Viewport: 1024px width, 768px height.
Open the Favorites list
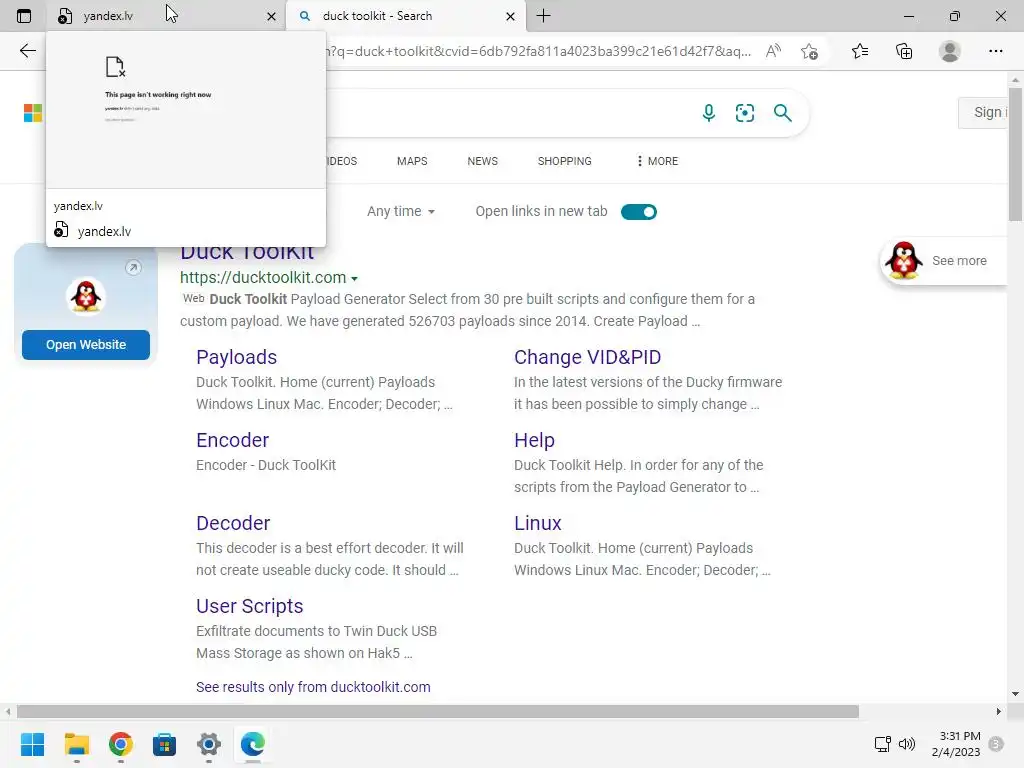[860, 51]
